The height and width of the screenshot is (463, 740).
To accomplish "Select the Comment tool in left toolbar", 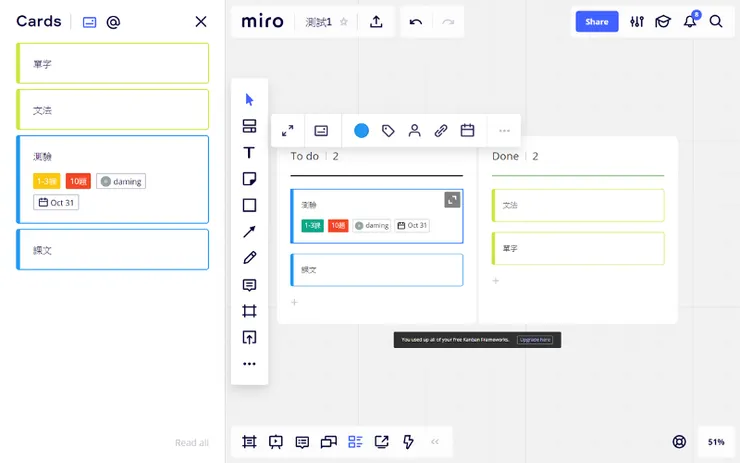I will (249, 285).
